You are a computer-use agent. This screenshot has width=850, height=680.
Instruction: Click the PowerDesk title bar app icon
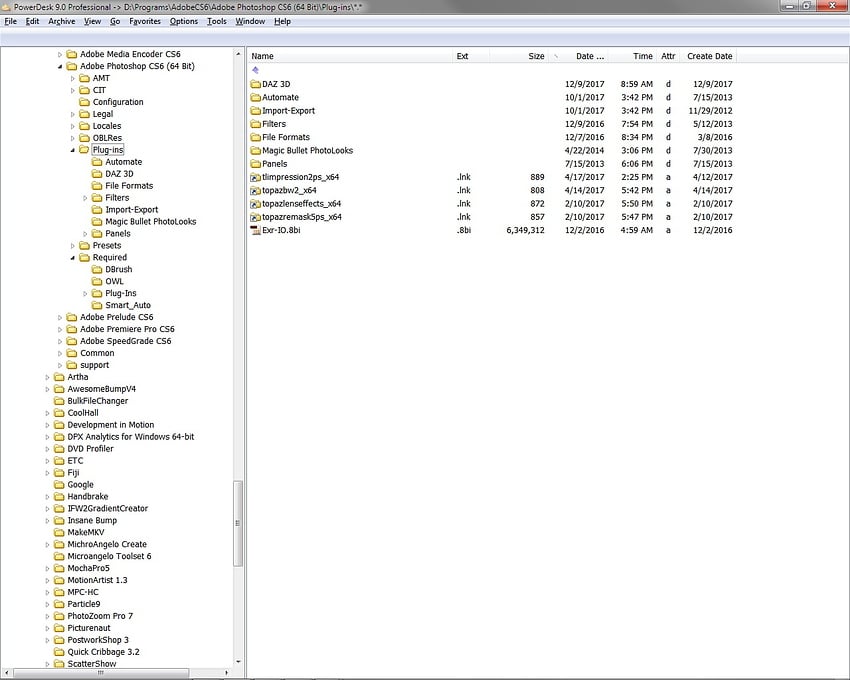point(6,7)
